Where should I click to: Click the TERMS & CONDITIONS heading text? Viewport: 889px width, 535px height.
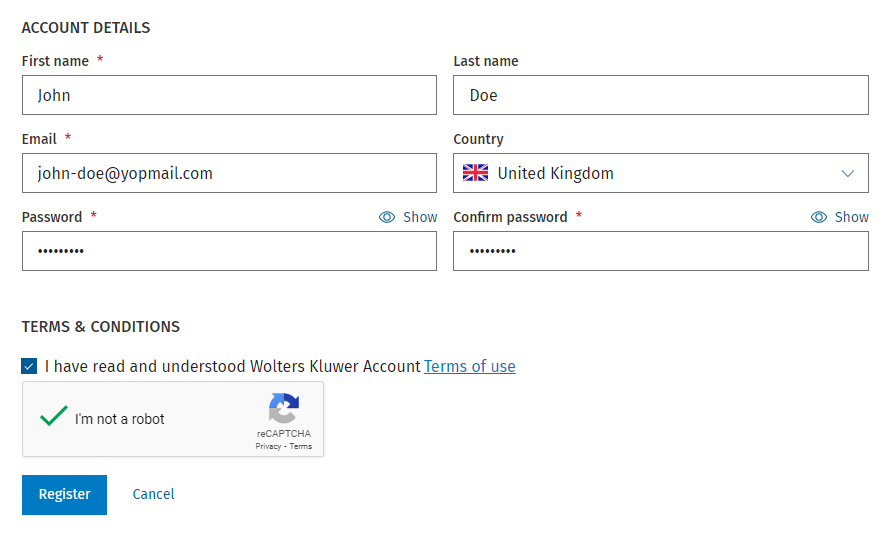point(101,327)
